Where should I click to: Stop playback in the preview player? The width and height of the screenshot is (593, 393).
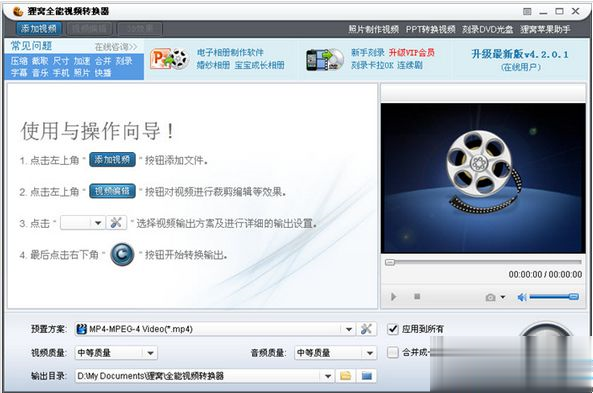(x=417, y=297)
